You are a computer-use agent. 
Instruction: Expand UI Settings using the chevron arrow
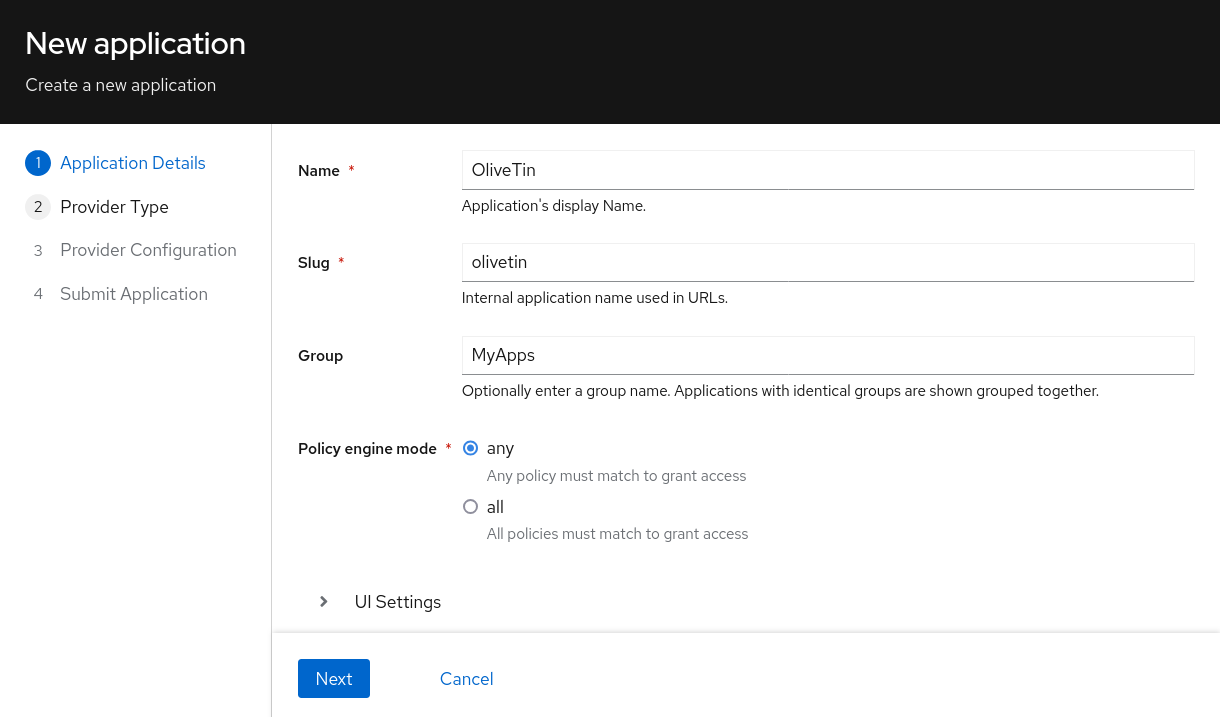pos(323,602)
